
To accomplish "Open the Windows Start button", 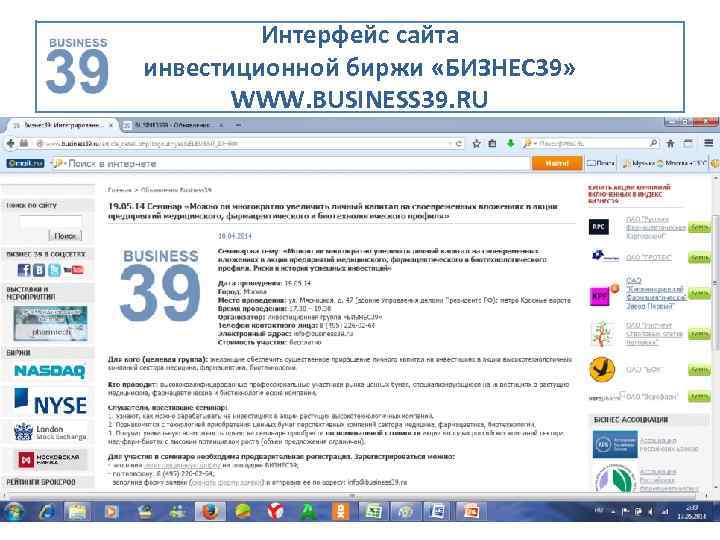I will (14, 512).
